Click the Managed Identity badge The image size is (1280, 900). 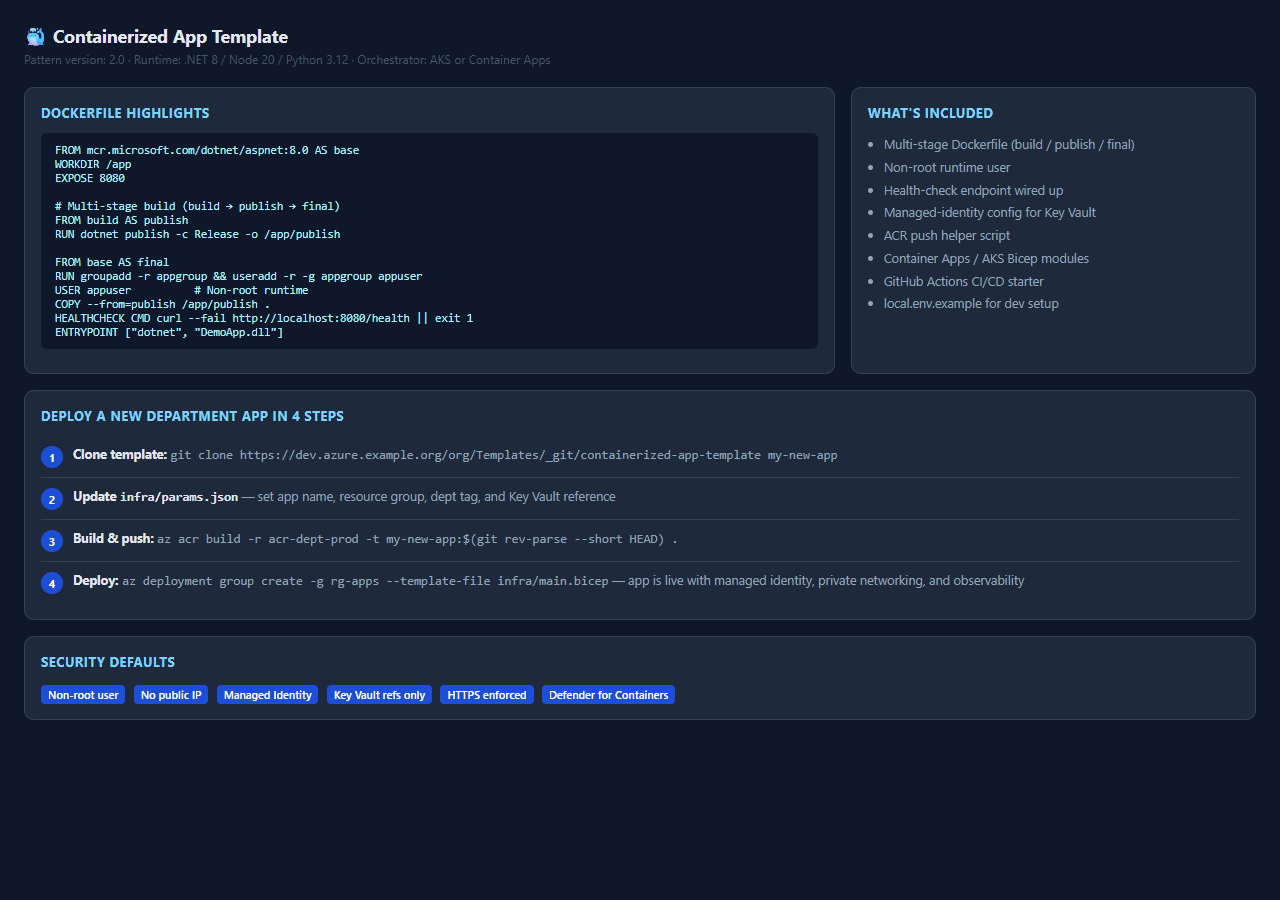coord(268,695)
